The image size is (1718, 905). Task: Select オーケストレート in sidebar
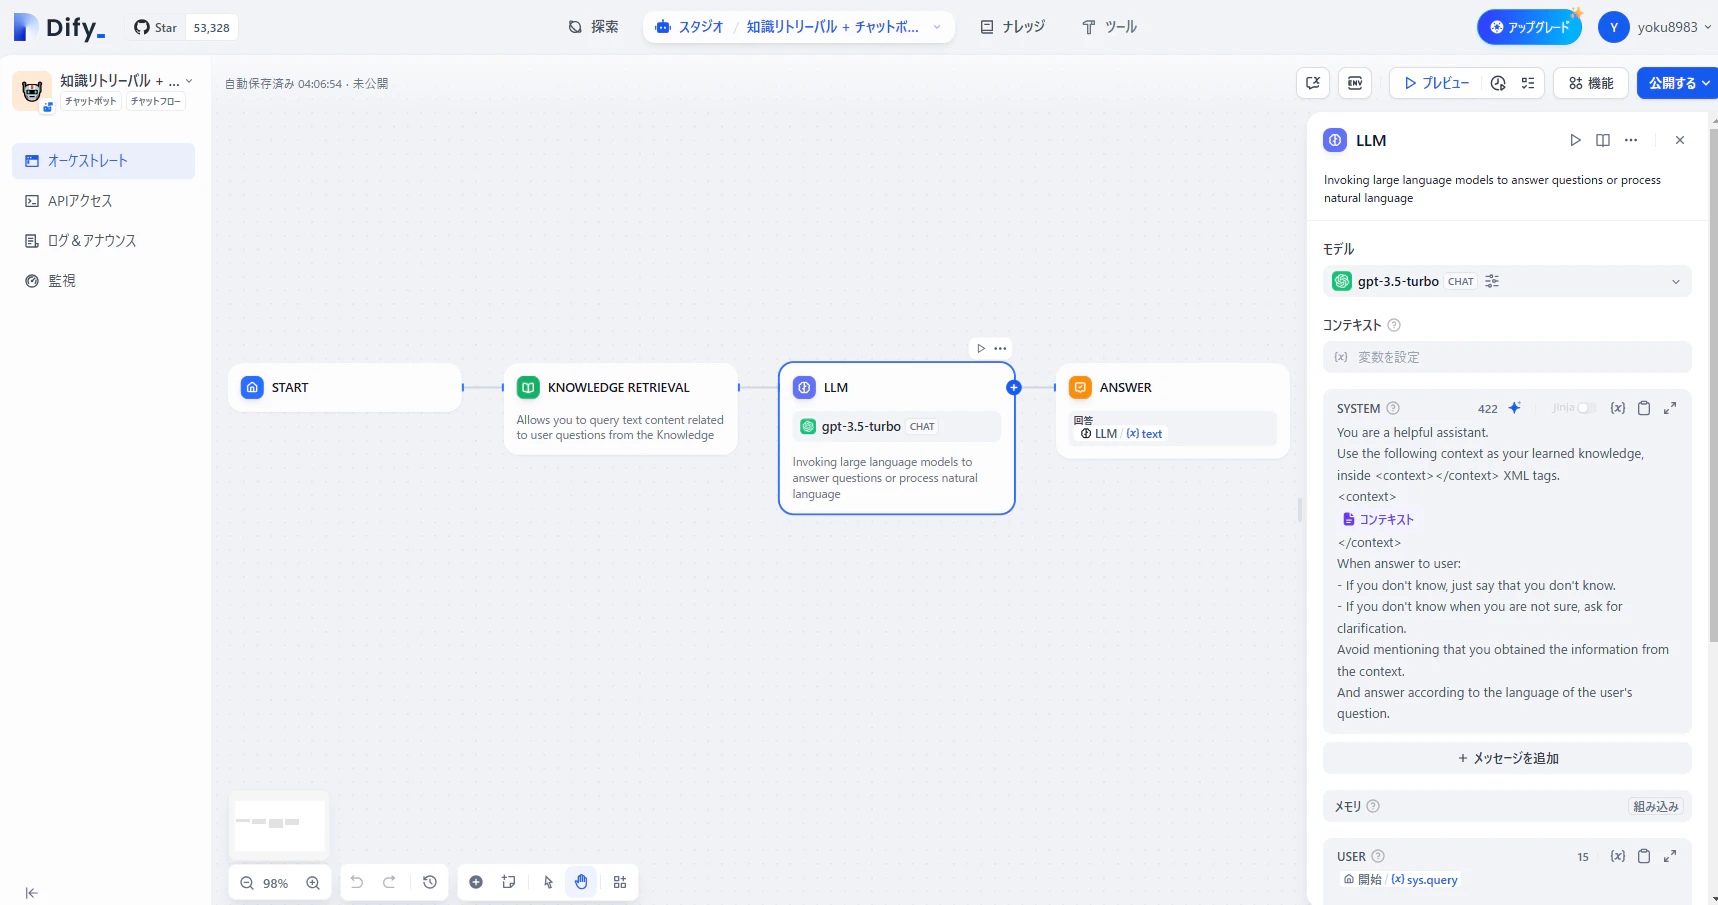pos(103,161)
